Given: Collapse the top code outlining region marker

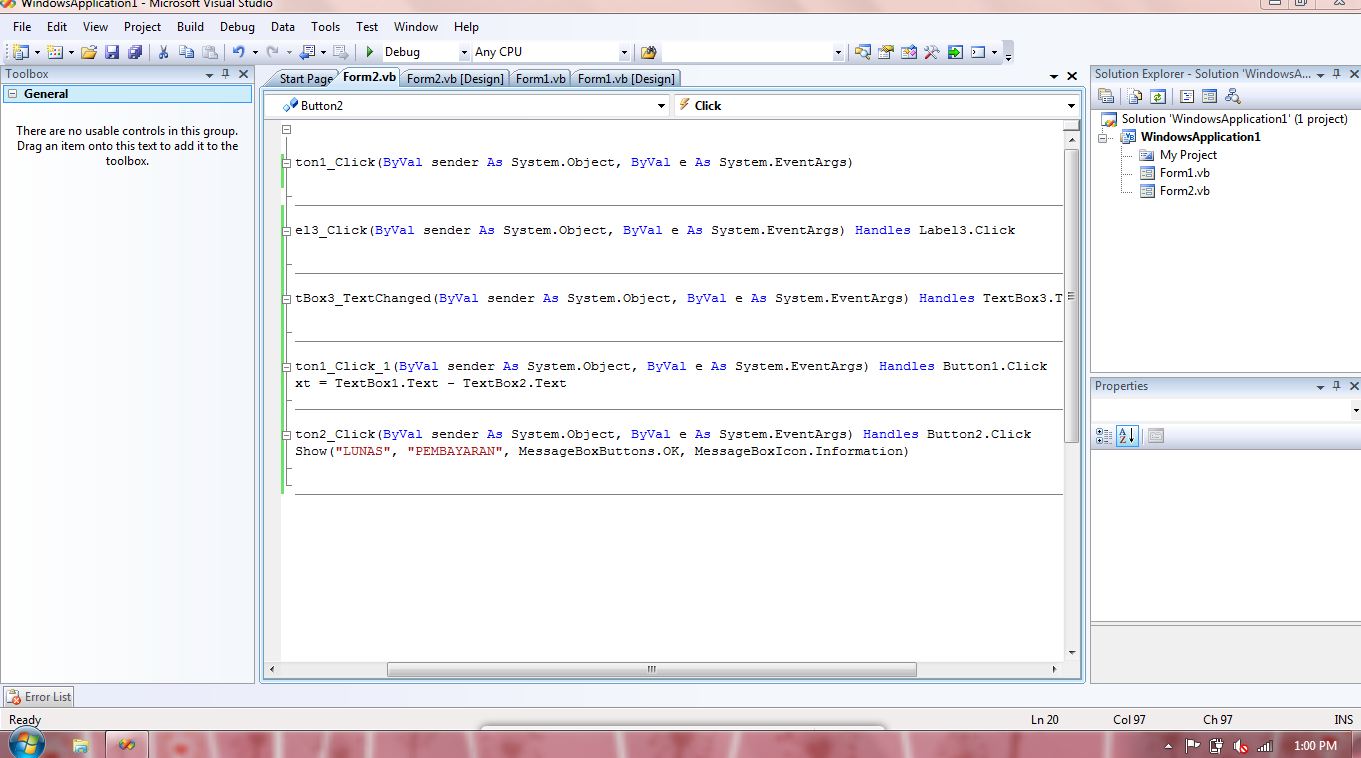Looking at the screenshot, I should pos(286,129).
